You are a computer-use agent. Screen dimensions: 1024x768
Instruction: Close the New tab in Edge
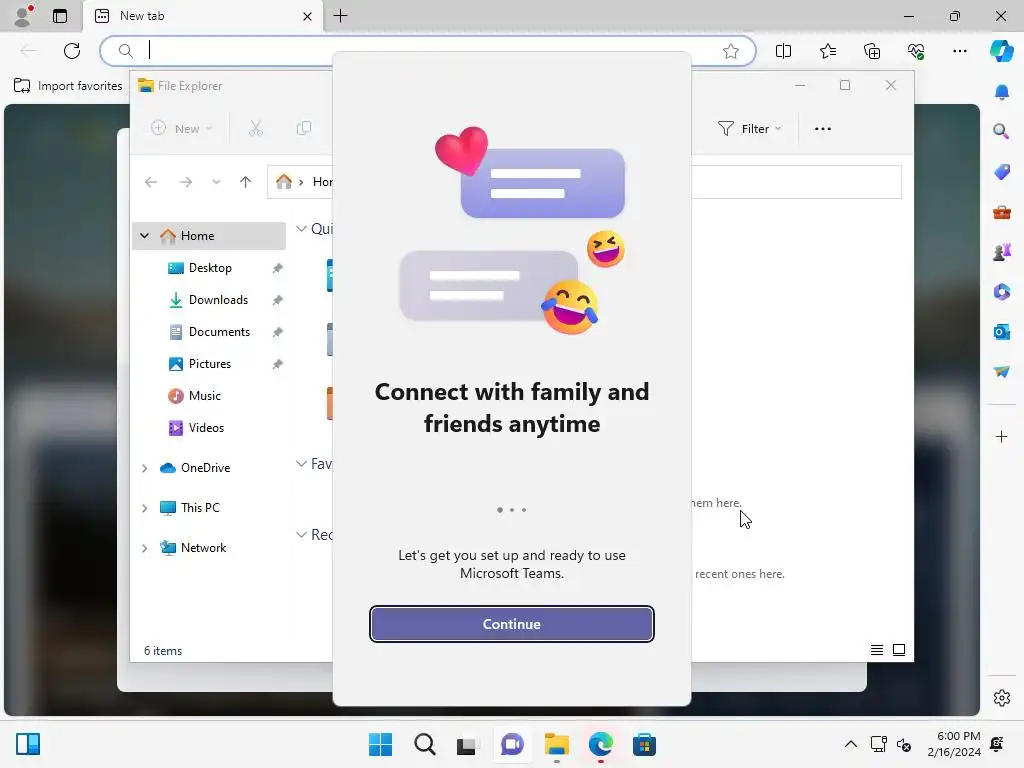click(x=307, y=16)
